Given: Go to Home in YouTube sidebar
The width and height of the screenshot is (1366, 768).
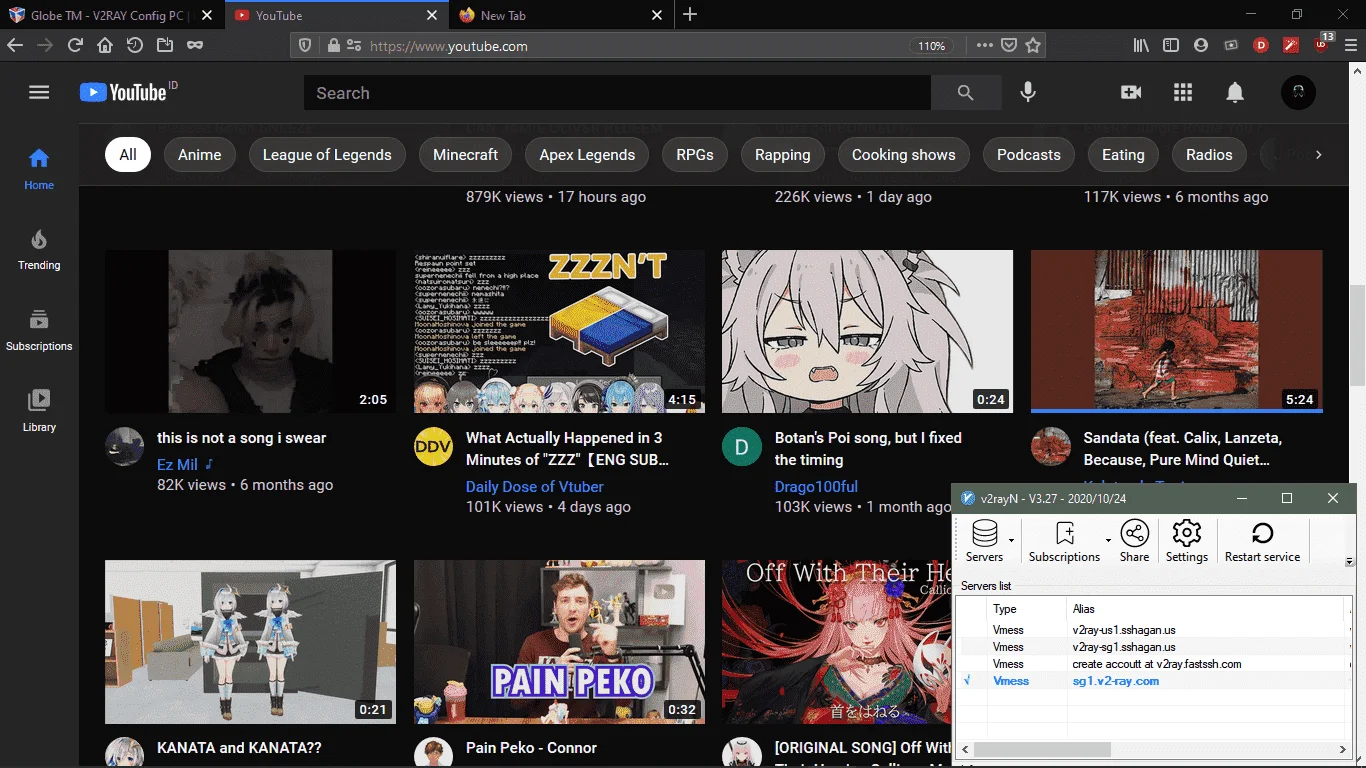Looking at the screenshot, I should click(x=39, y=169).
